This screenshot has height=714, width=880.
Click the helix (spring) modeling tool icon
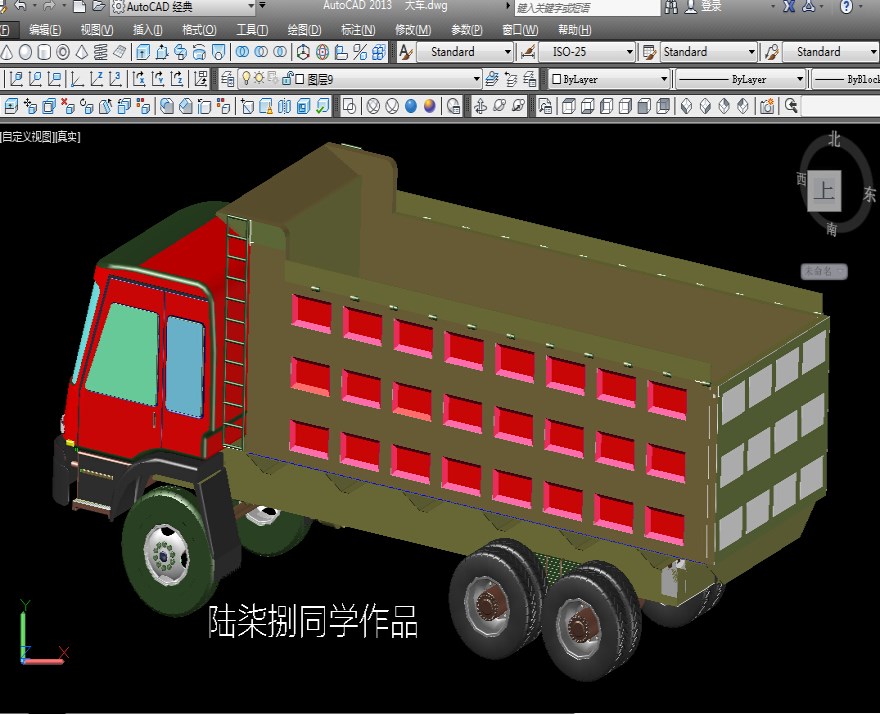coord(101,52)
